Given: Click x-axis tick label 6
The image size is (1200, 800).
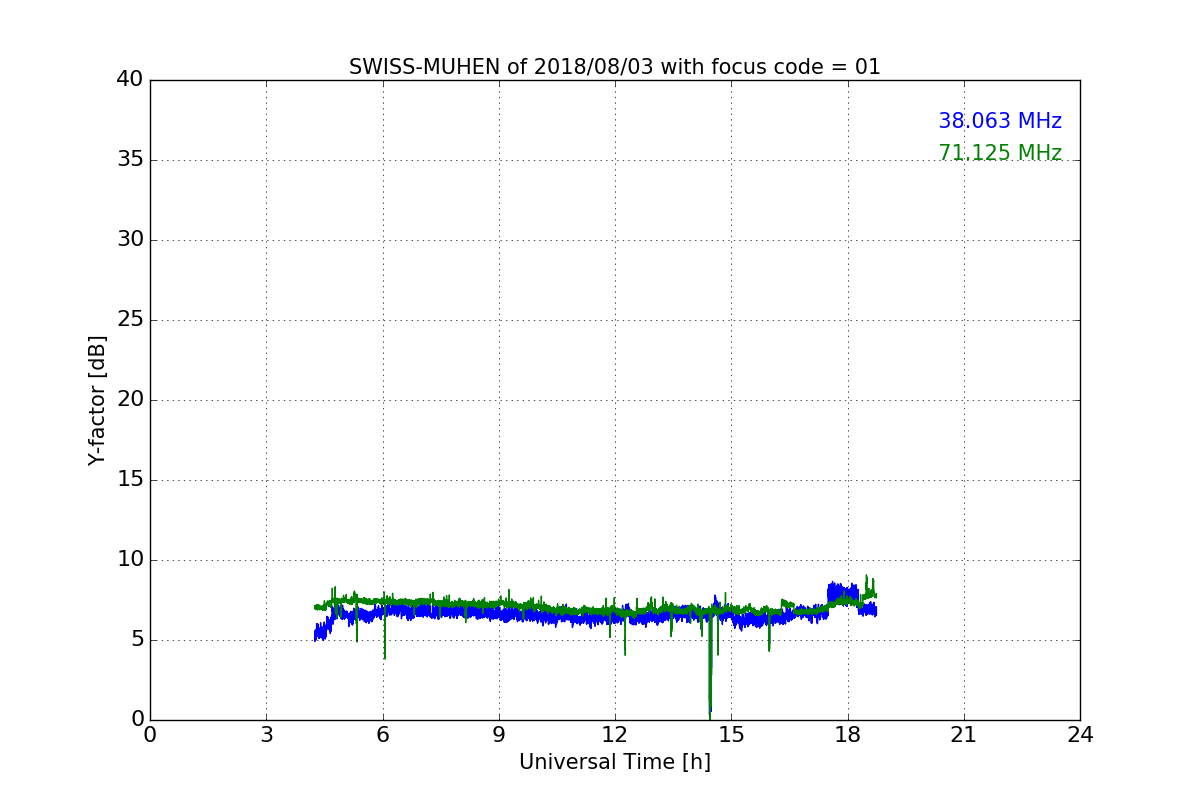Looking at the screenshot, I should click(382, 734).
